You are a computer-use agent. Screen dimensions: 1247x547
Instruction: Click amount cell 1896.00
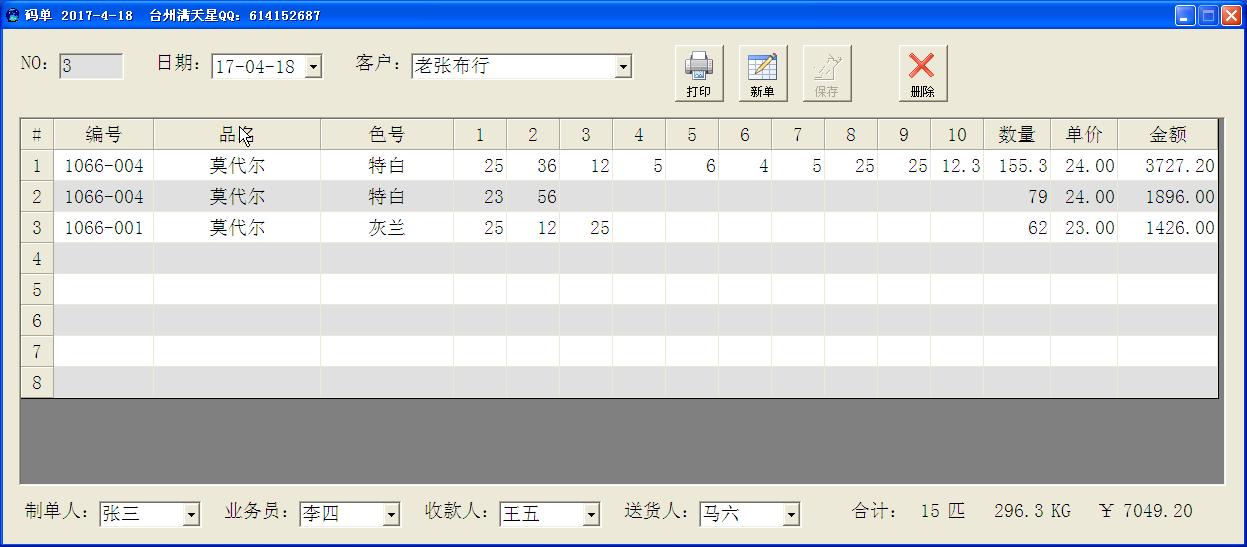[x=1168, y=197]
